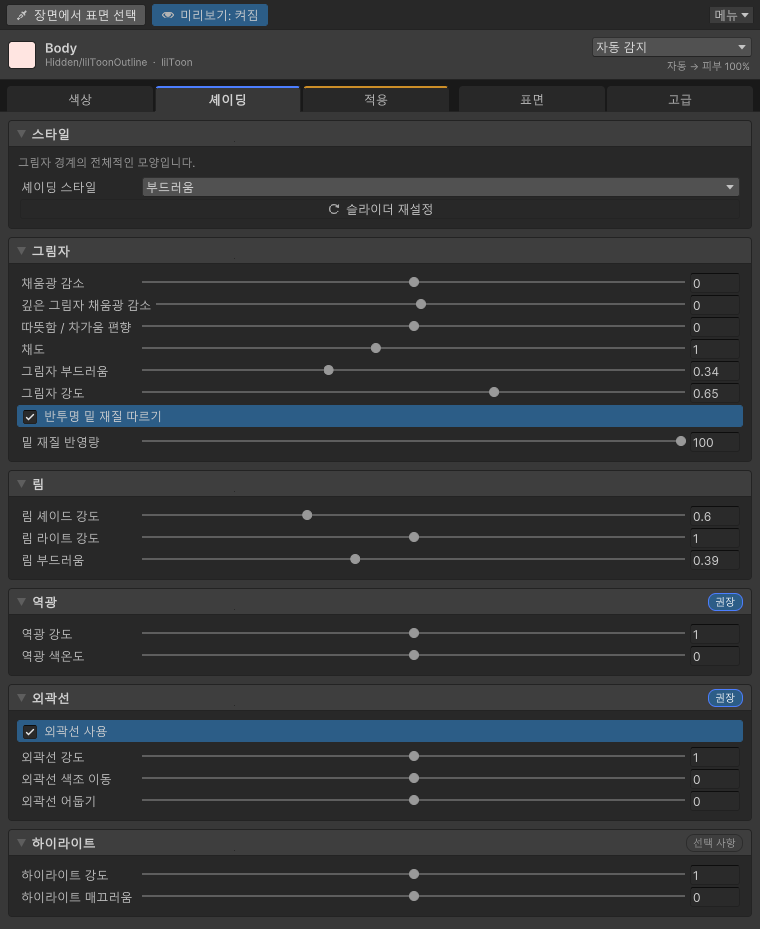The height and width of the screenshot is (929, 760).
Task: Open the 고급 tab
Action: [x=680, y=100]
